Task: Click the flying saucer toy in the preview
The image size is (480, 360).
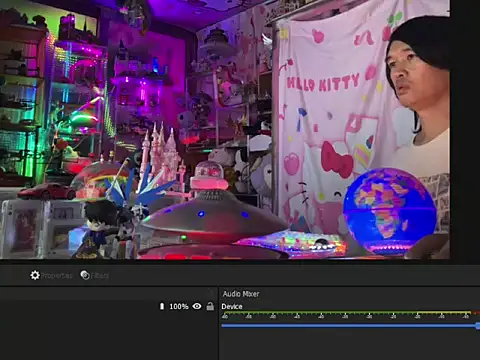Action: click(x=213, y=217)
